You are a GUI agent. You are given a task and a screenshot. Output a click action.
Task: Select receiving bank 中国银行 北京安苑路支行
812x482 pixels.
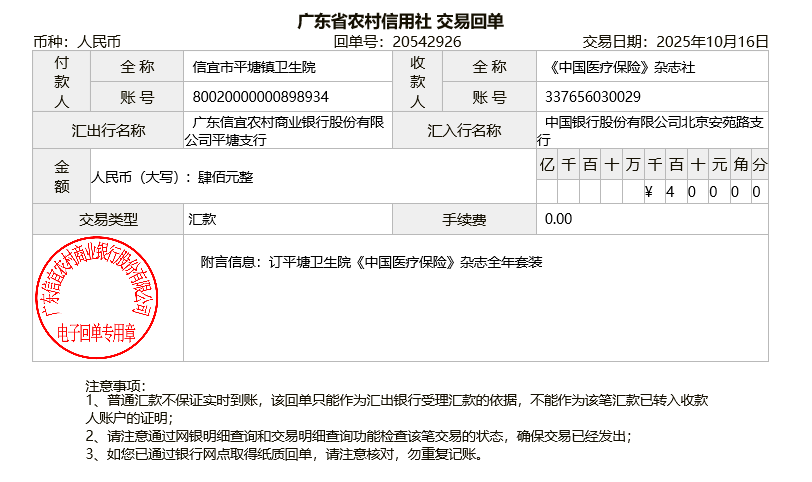coord(653,131)
